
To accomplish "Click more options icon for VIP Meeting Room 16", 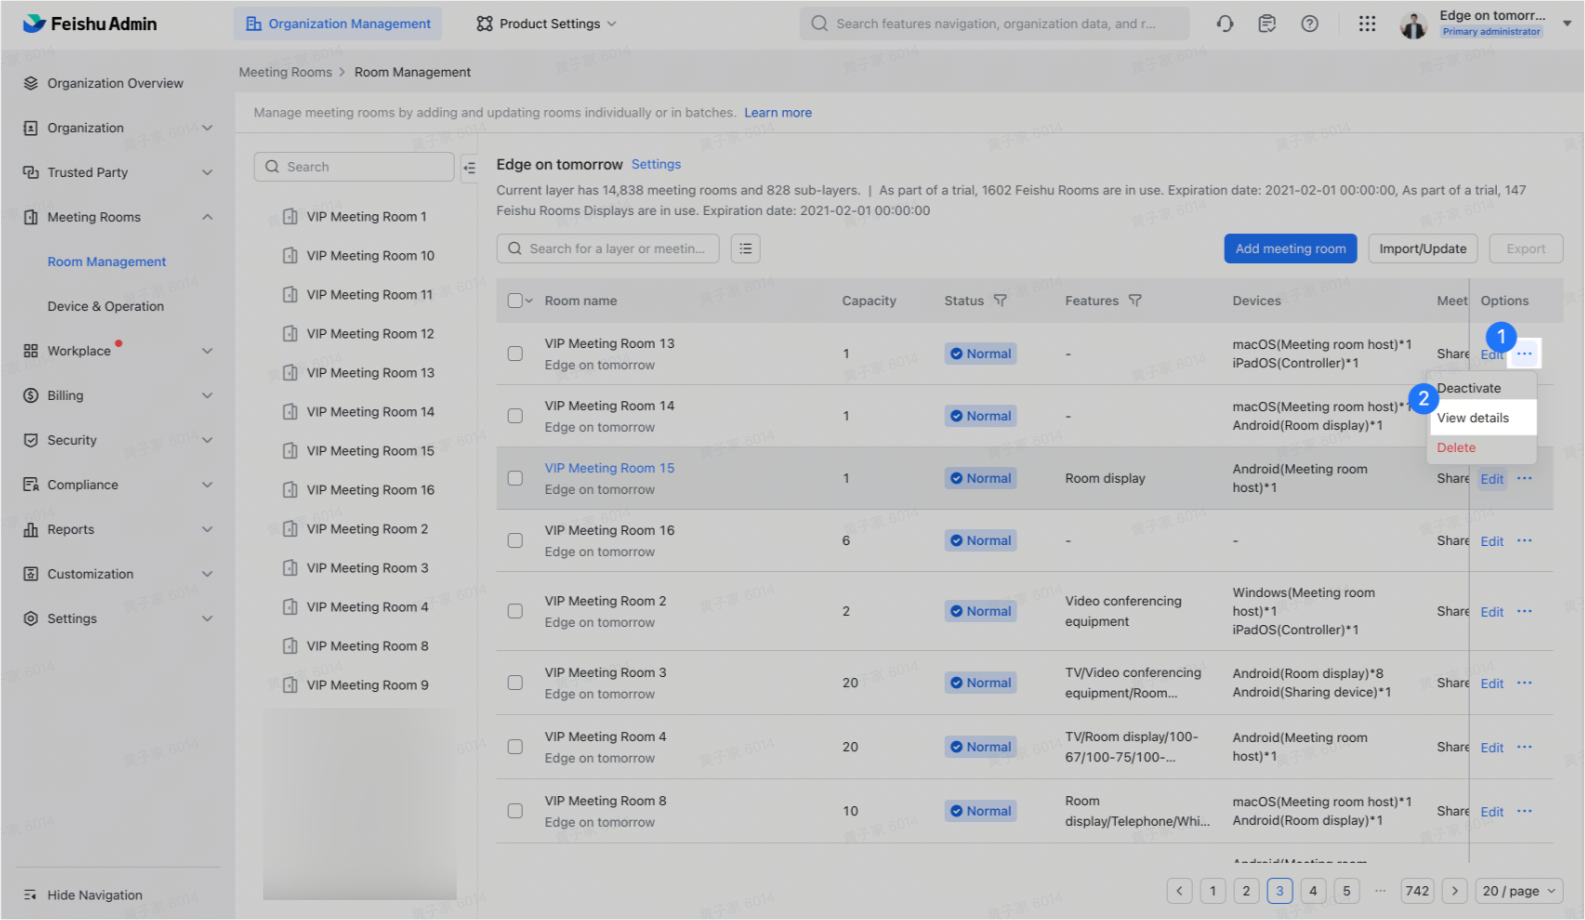I will click(x=1524, y=541).
